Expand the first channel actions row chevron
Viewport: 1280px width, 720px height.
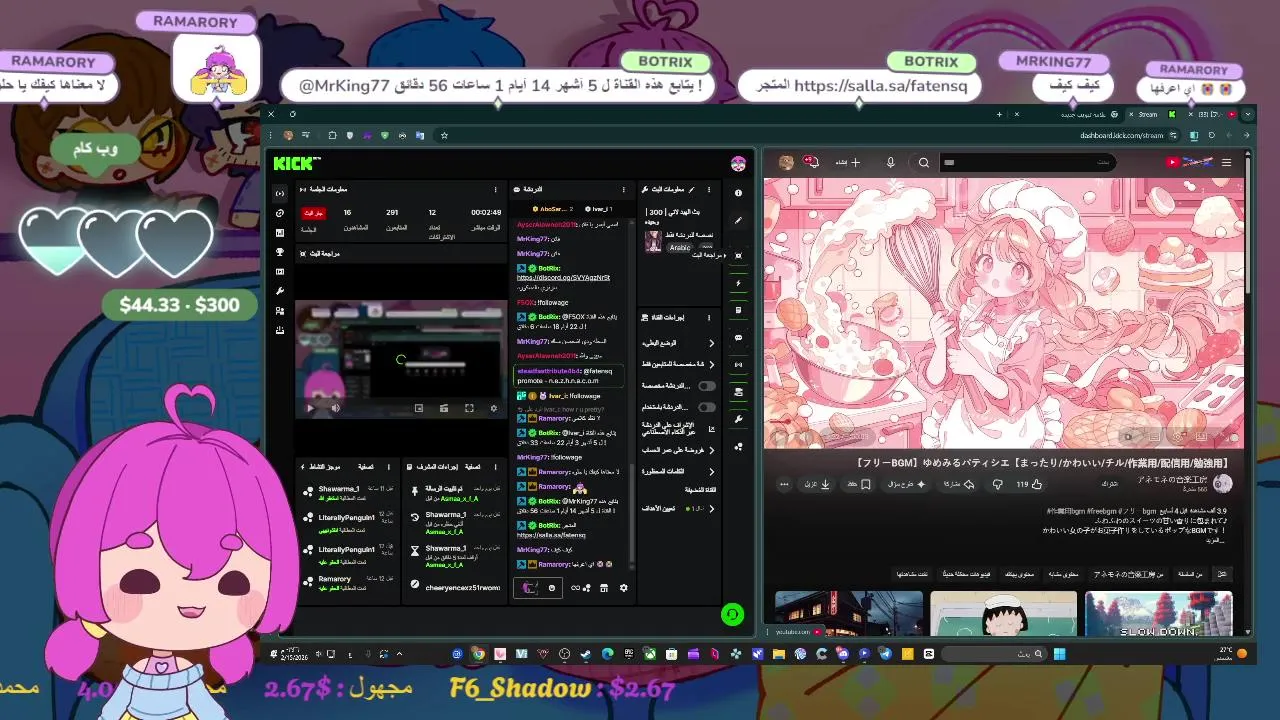point(712,343)
